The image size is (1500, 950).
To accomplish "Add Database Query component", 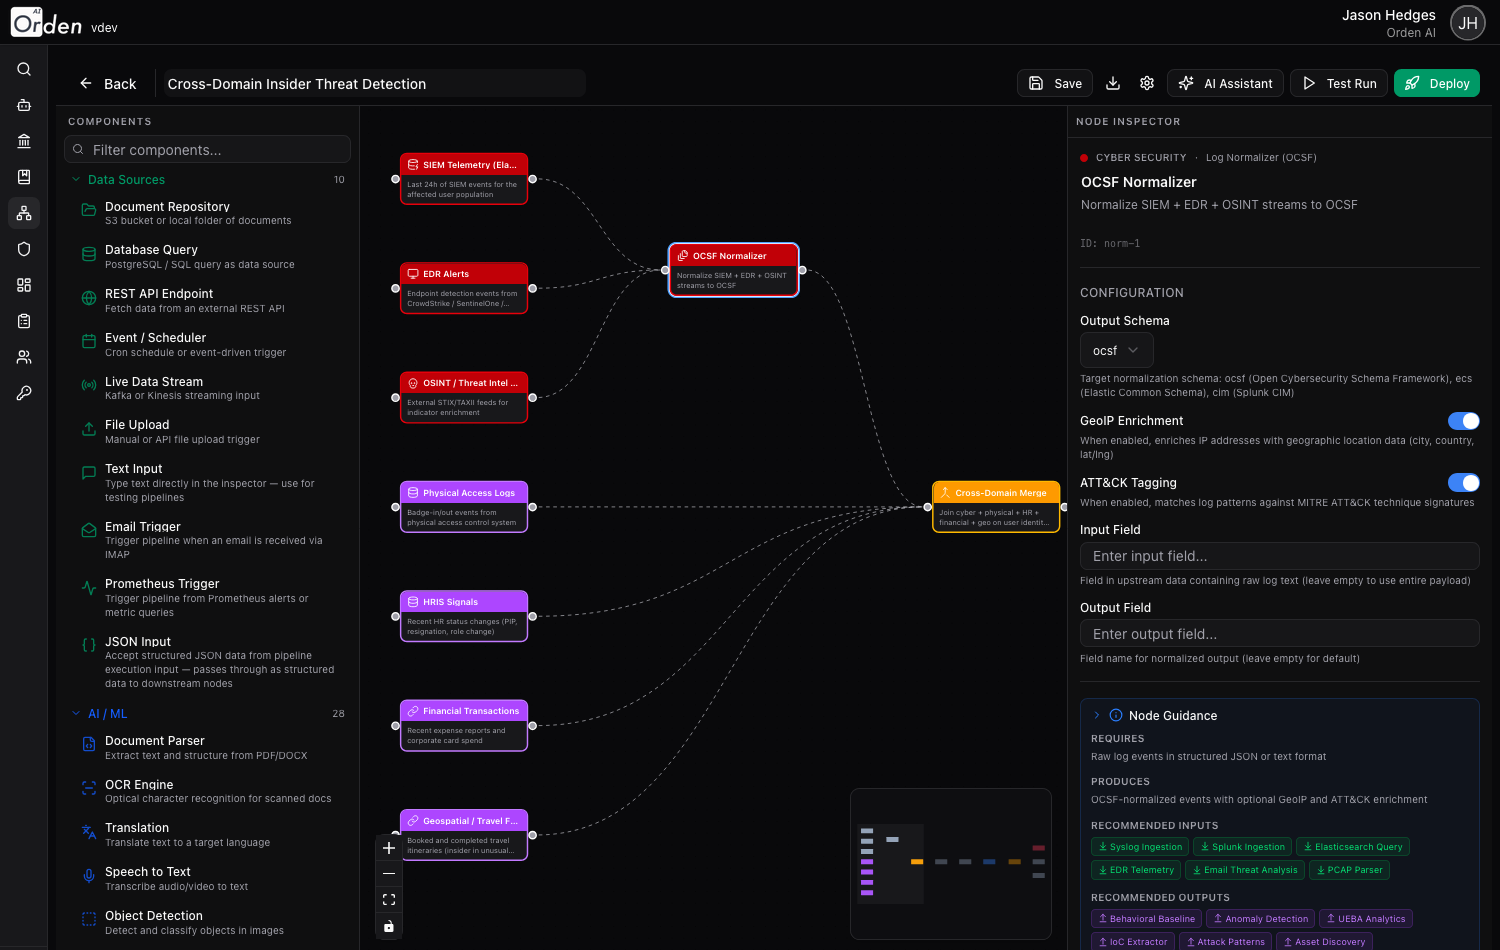I will (x=208, y=257).
